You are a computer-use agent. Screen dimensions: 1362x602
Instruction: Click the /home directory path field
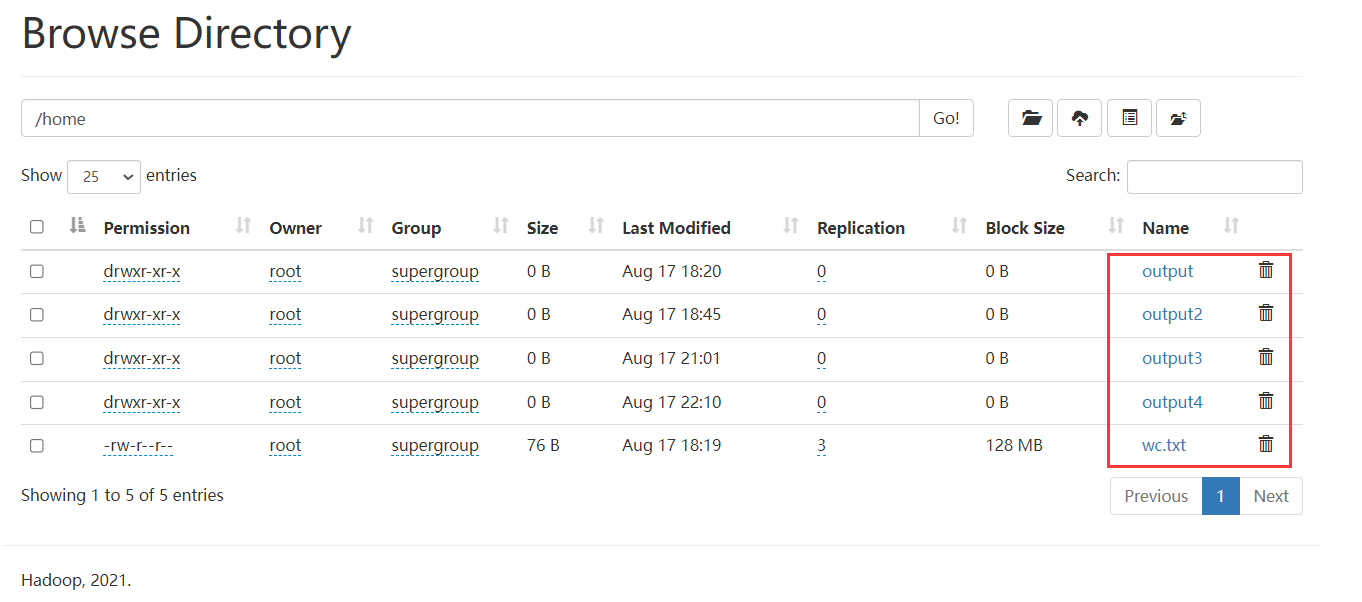(x=470, y=118)
